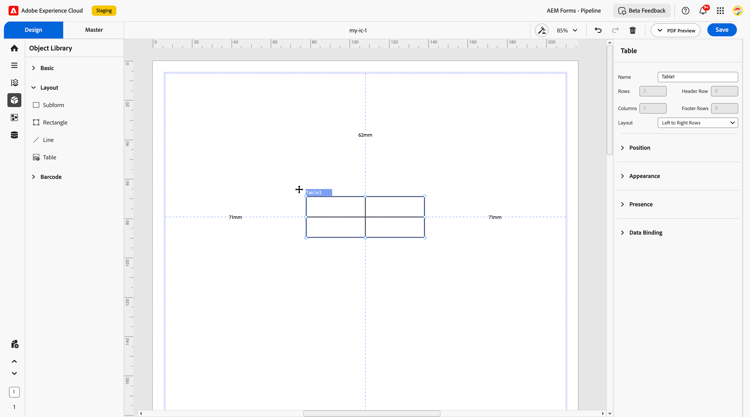The height and width of the screenshot is (417, 750).
Task: Open the apps grid switcher icon
Action: click(x=720, y=11)
